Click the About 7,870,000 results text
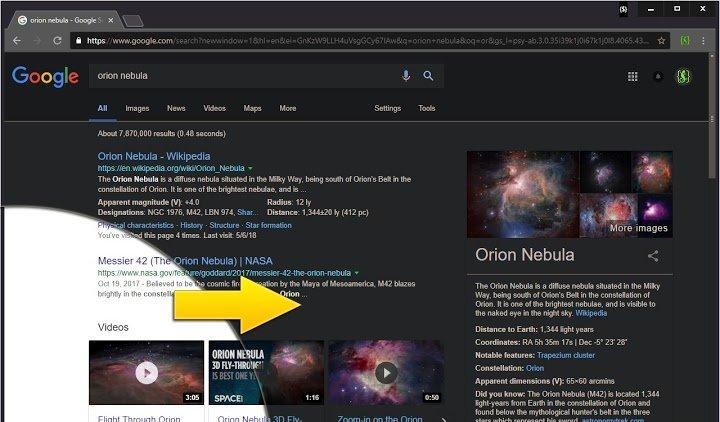Screen dimensions: 720x422 [161, 134]
